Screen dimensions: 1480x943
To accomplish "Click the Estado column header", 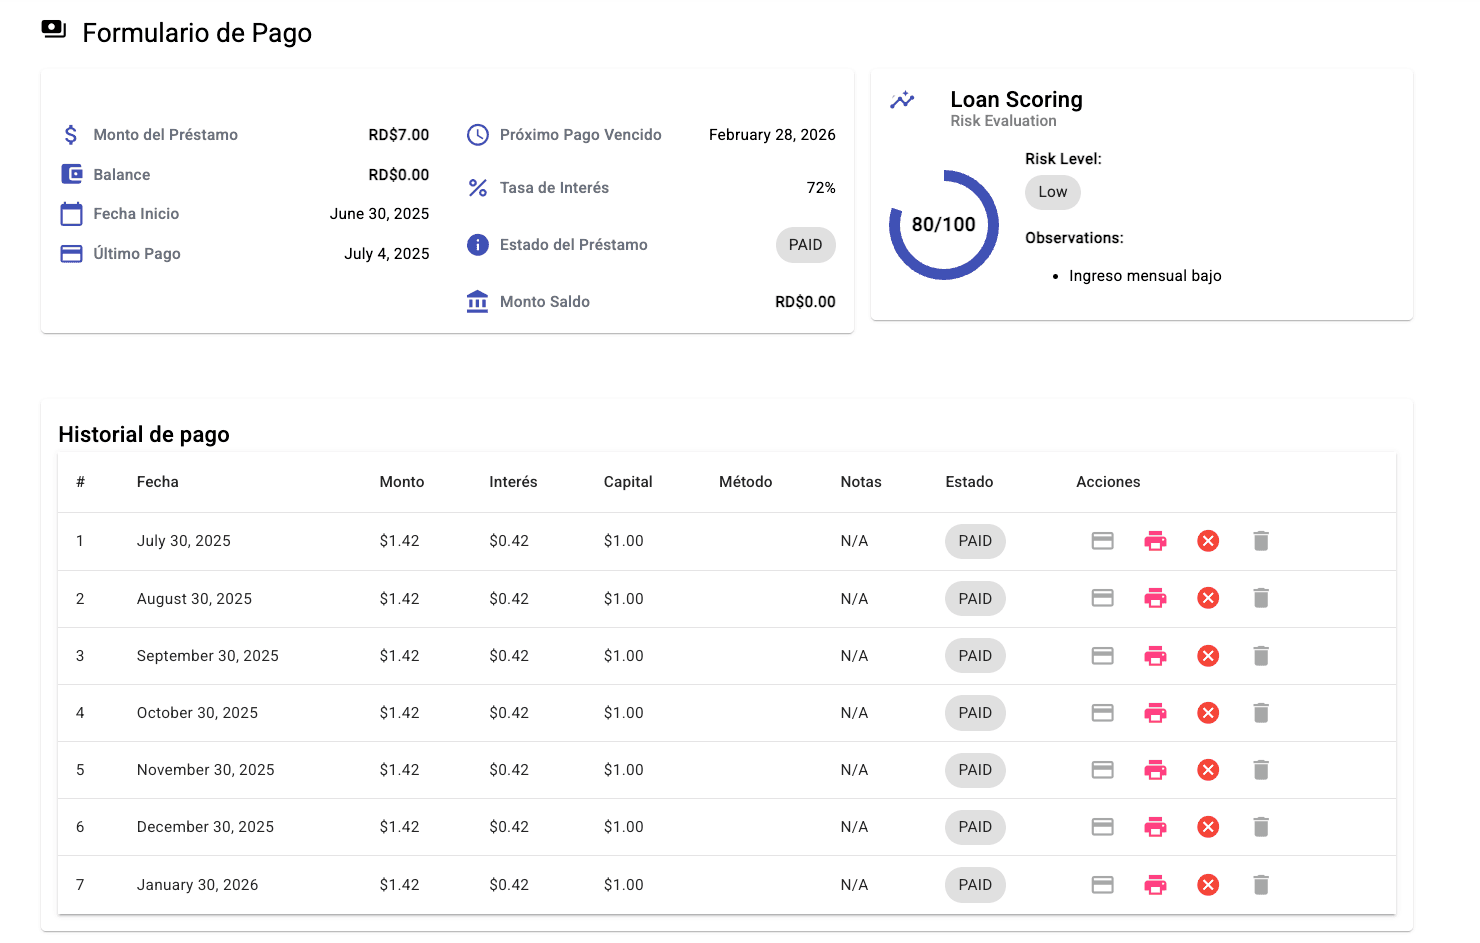I will click(969, 482).
